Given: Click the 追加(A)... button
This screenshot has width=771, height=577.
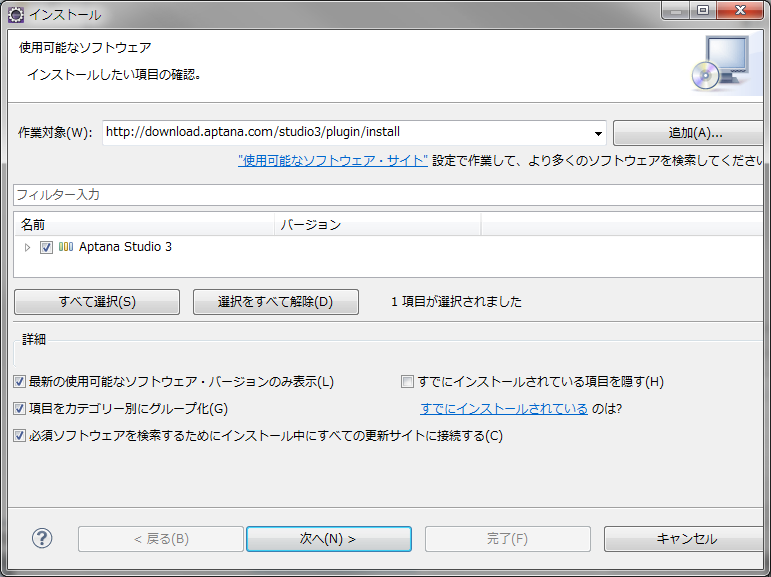Looking at the screenshot, I should pos(688,133).
